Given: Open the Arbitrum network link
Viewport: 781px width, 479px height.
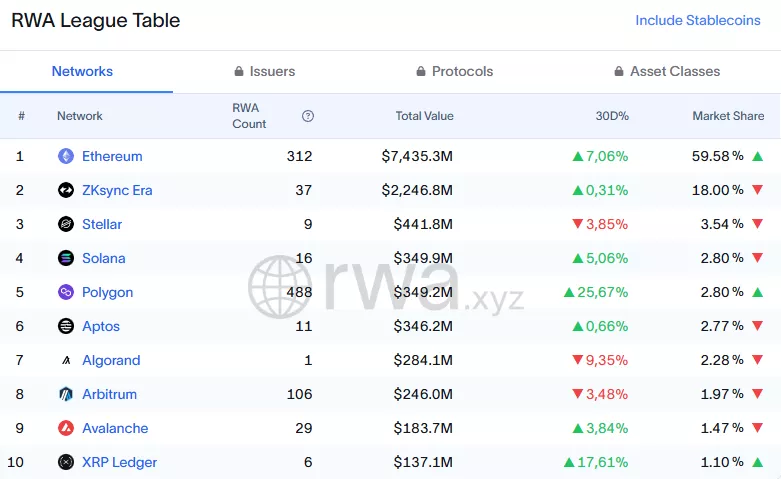Looking at the screenshot, I should (109, 394).
